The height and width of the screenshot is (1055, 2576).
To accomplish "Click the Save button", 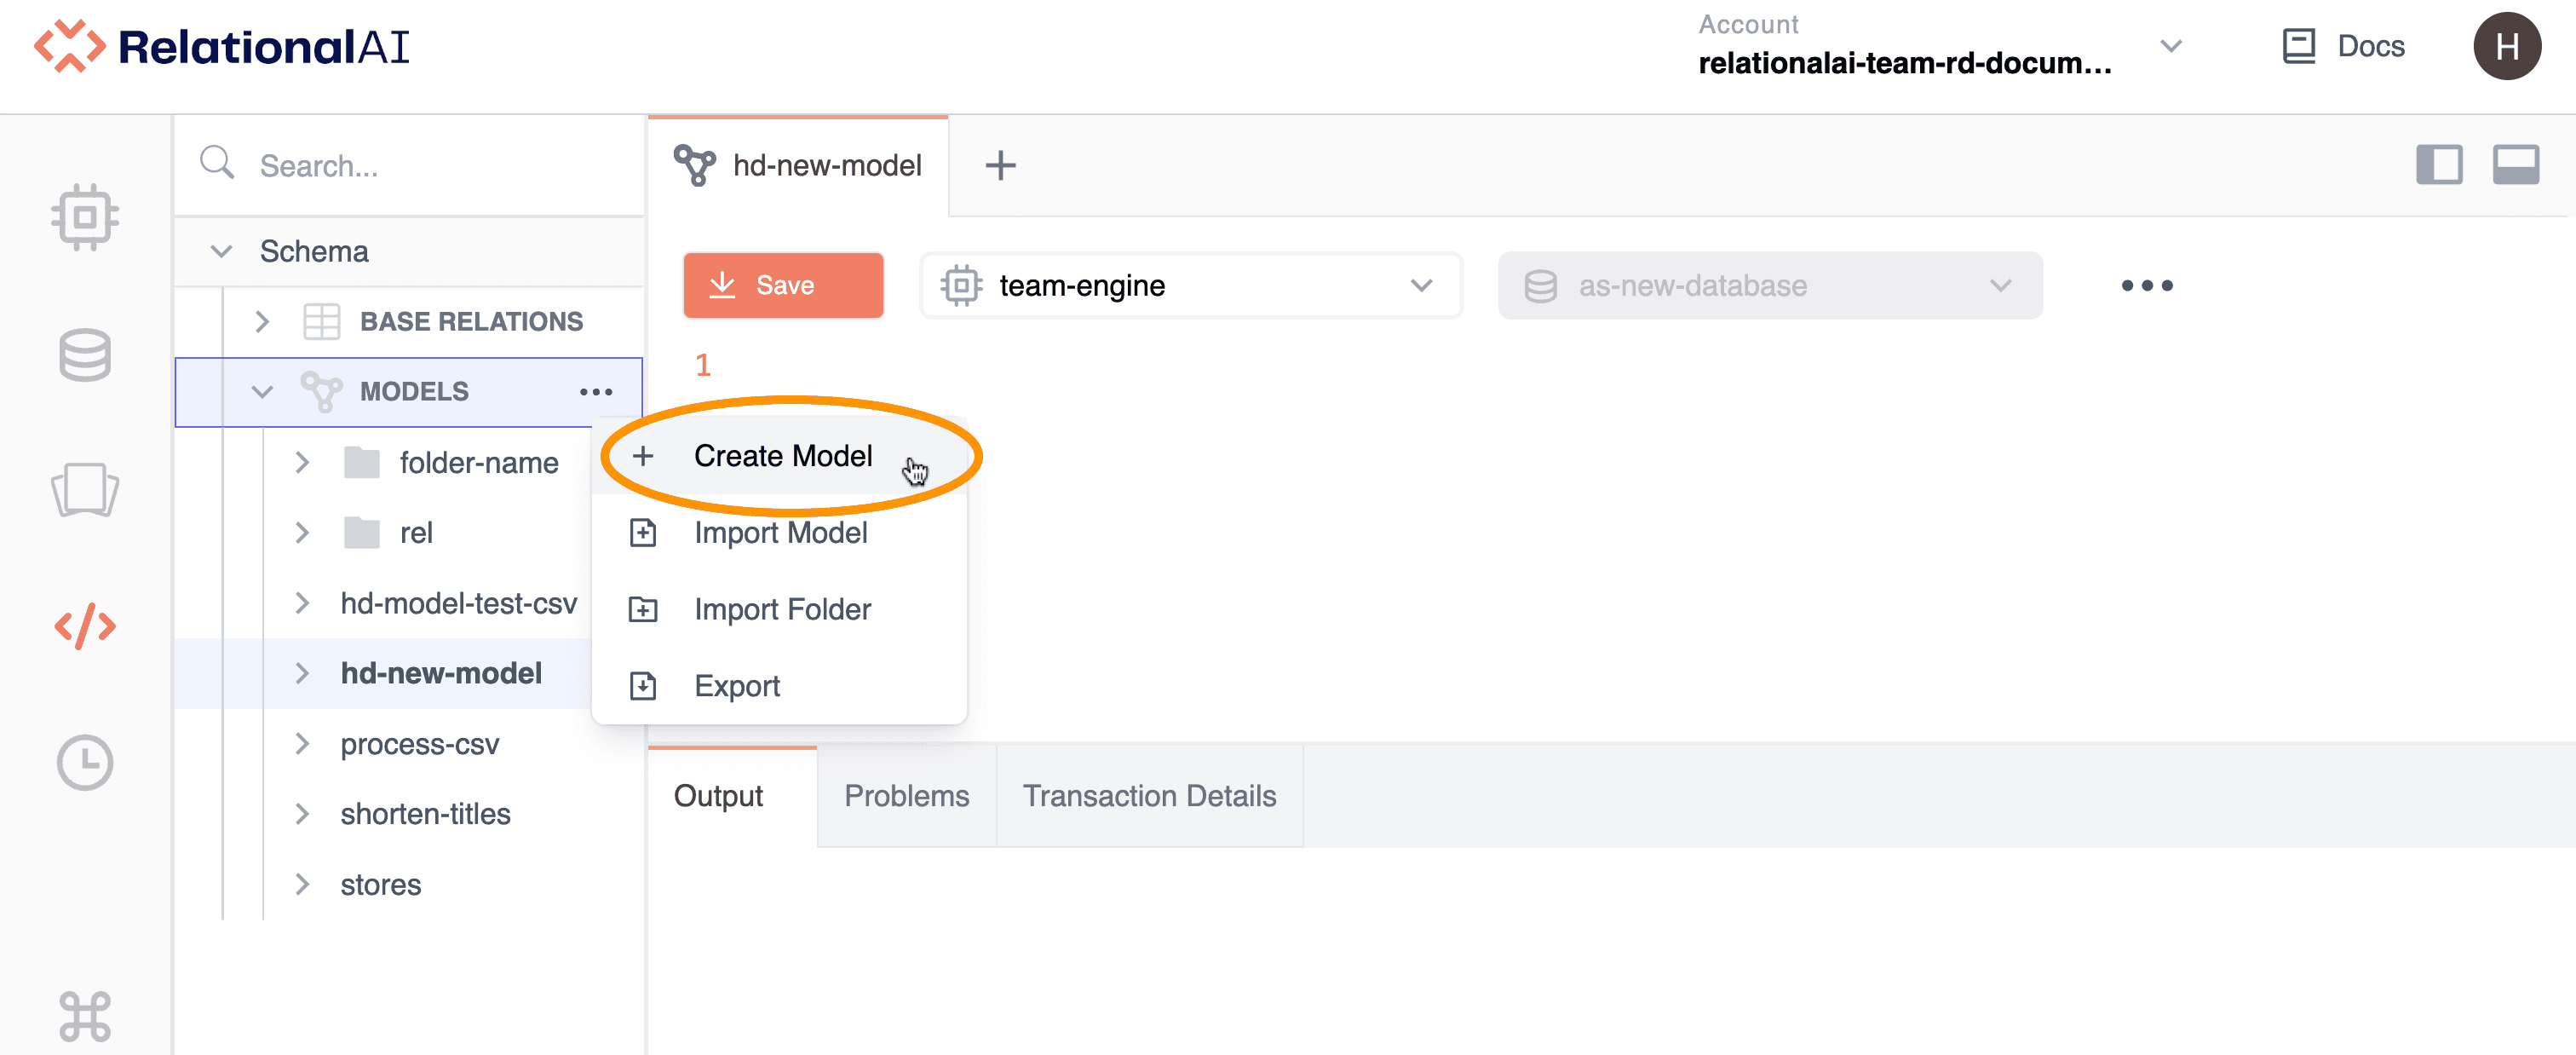I will (x=783, y=286).
